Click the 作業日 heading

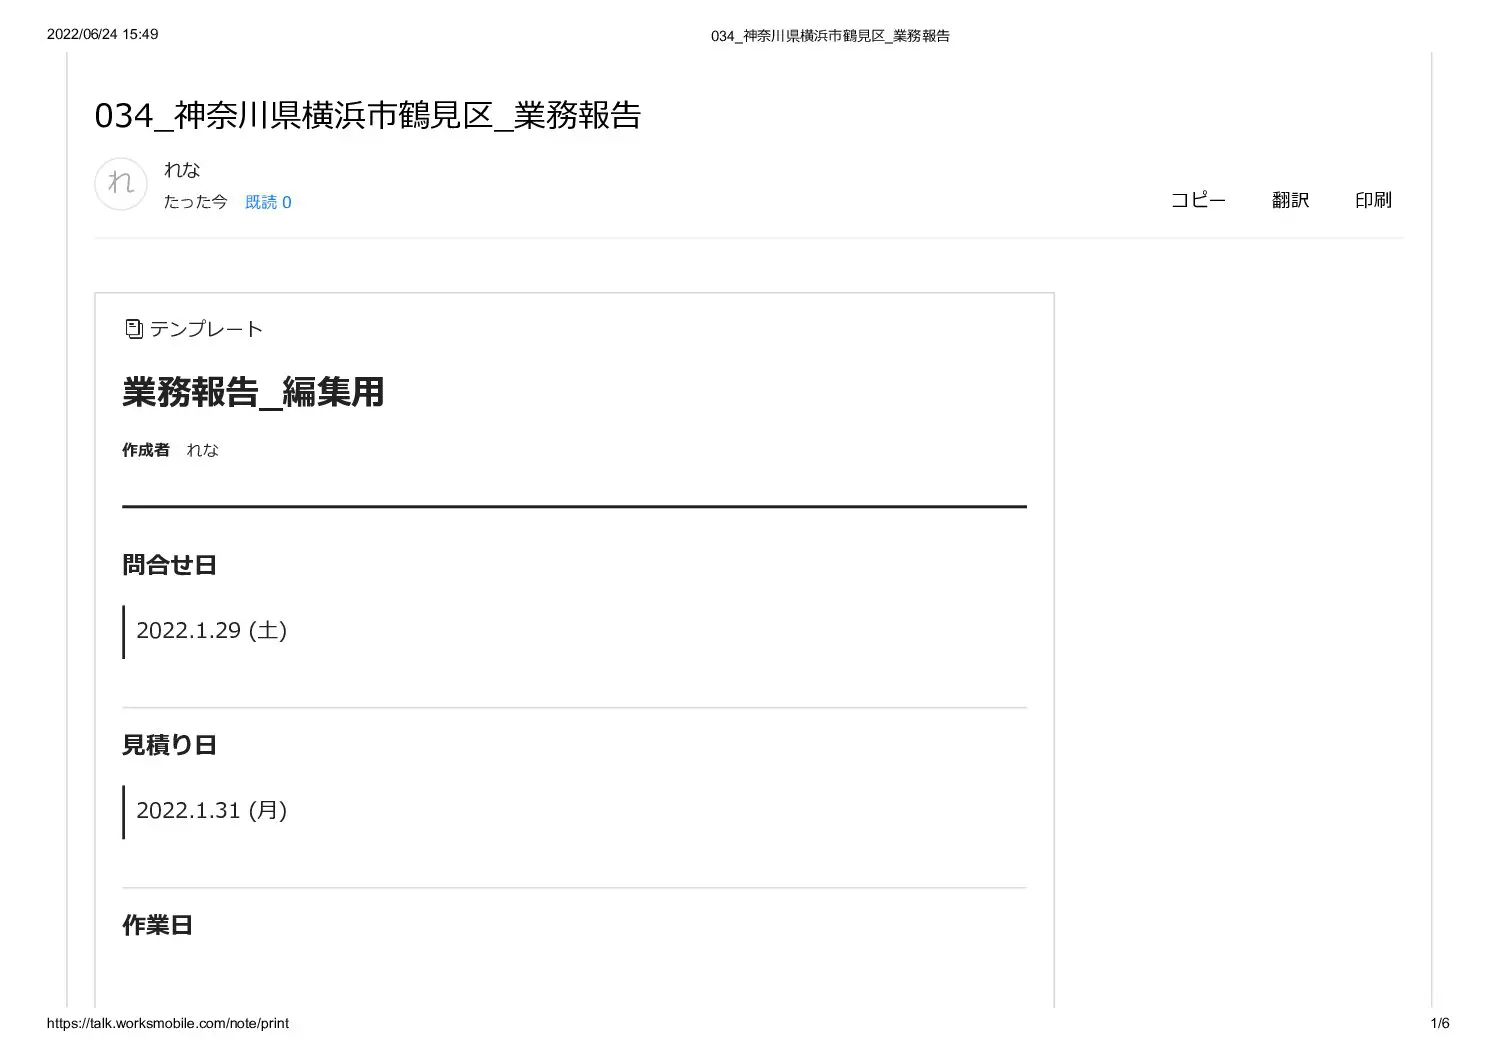[157, 925]
